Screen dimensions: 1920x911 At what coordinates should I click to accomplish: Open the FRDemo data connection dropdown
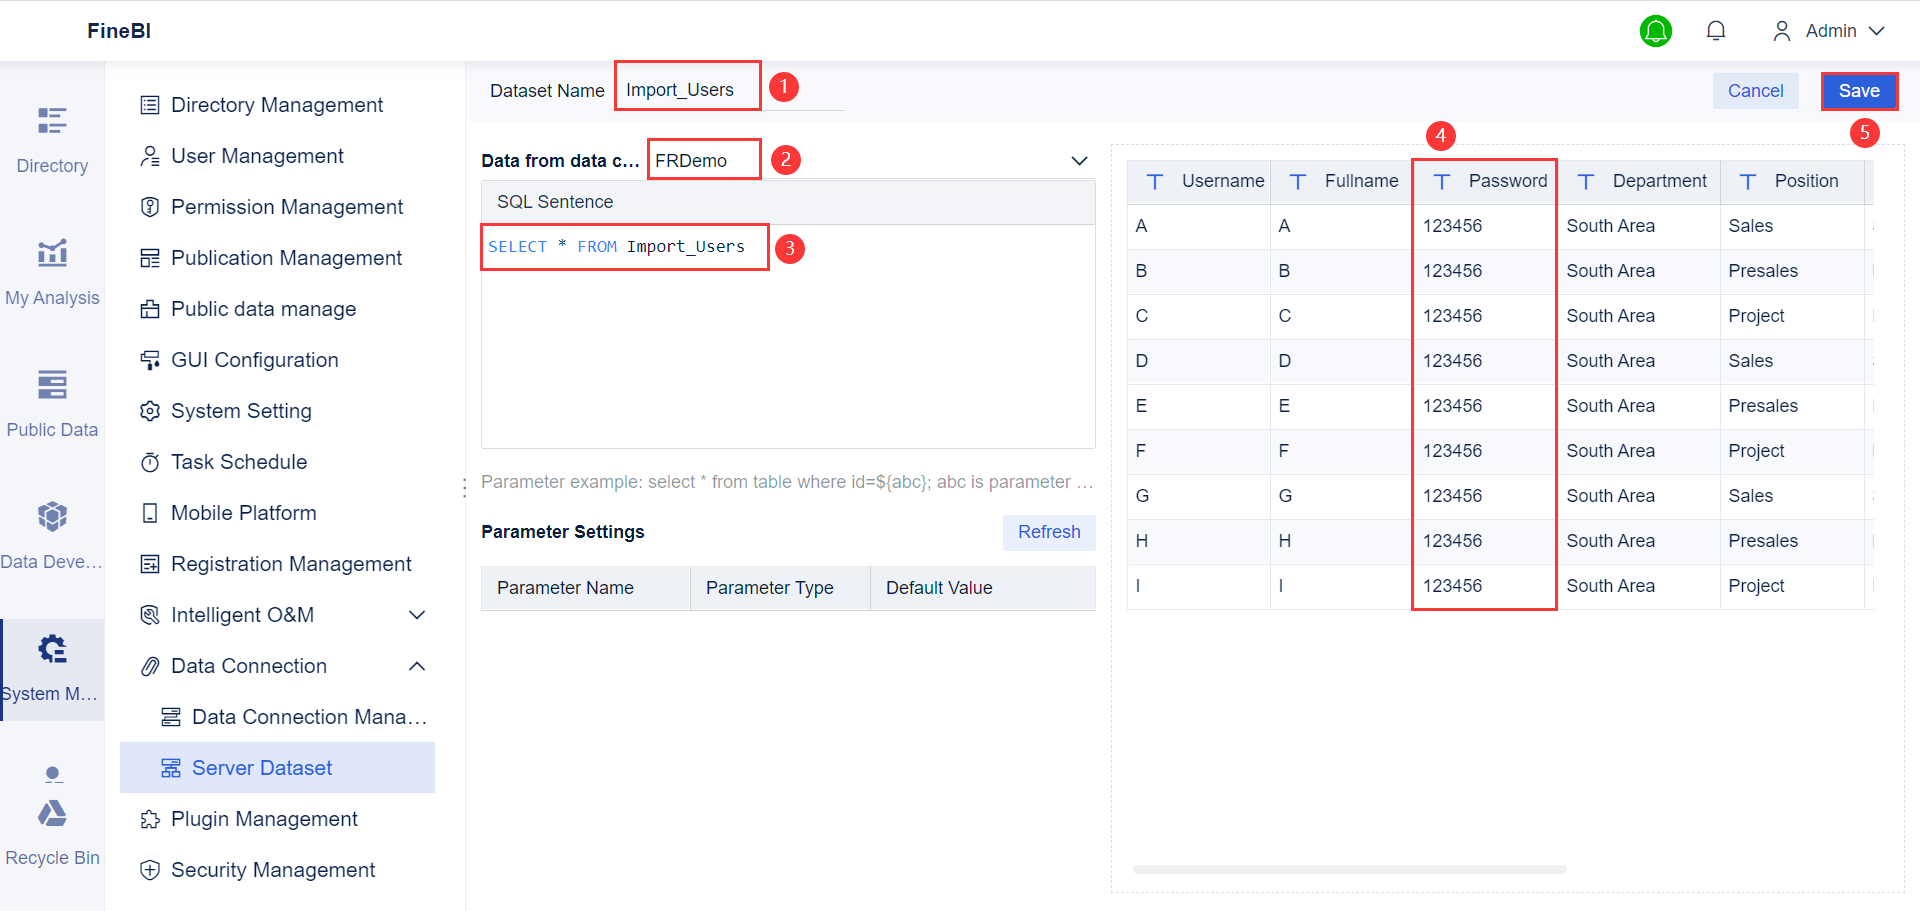coord(1080,159)
